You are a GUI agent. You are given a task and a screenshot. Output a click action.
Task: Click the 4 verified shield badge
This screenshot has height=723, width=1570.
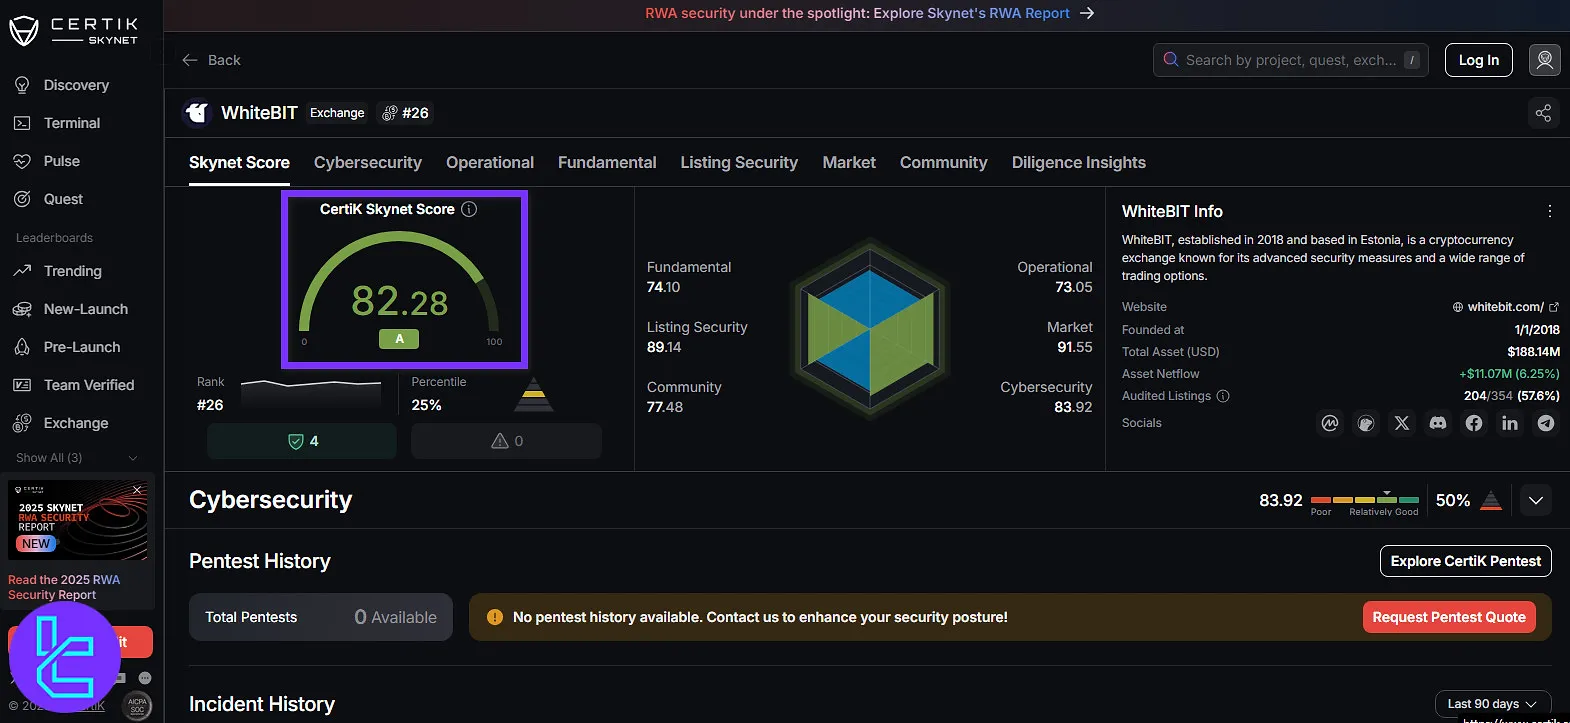point(302,441)
